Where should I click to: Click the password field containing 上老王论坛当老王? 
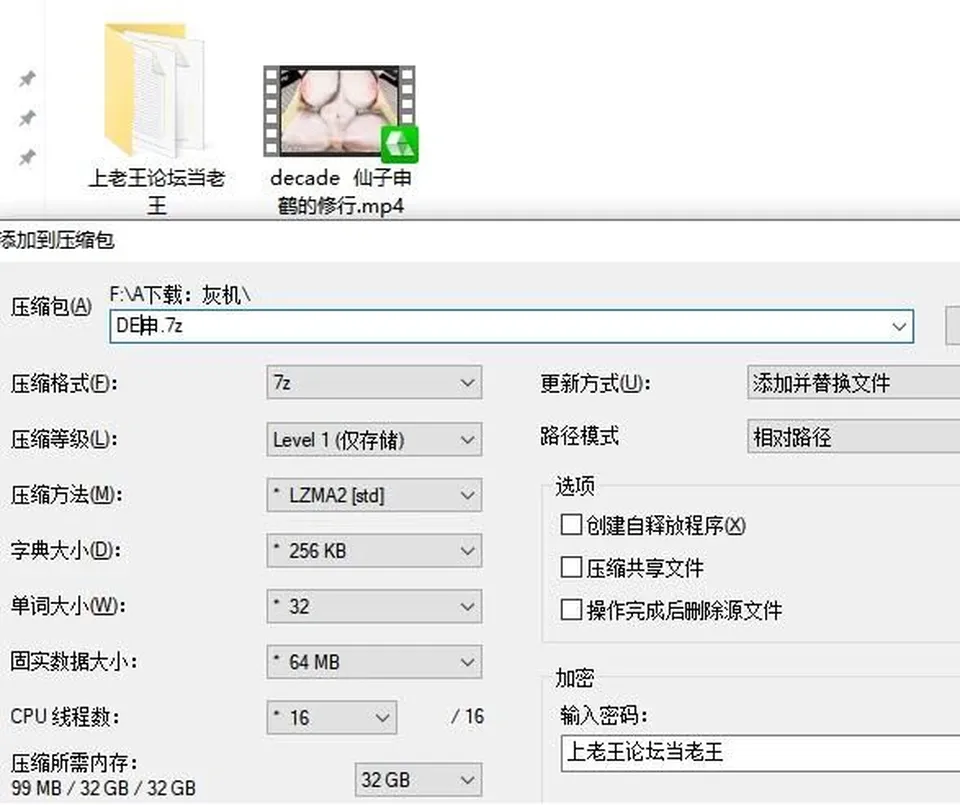tap(760, 752)
